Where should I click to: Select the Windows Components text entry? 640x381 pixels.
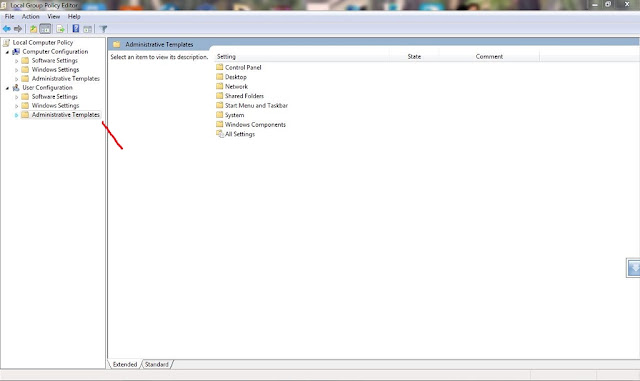(x=256, y=125)
